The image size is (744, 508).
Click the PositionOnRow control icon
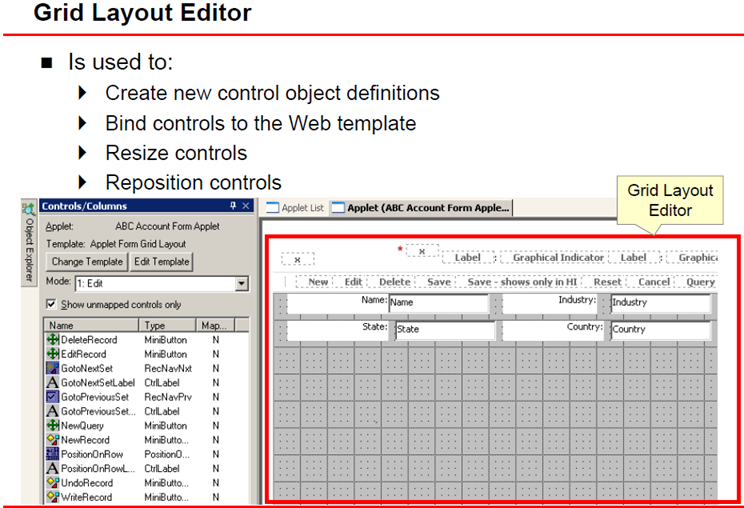(53, 454)
